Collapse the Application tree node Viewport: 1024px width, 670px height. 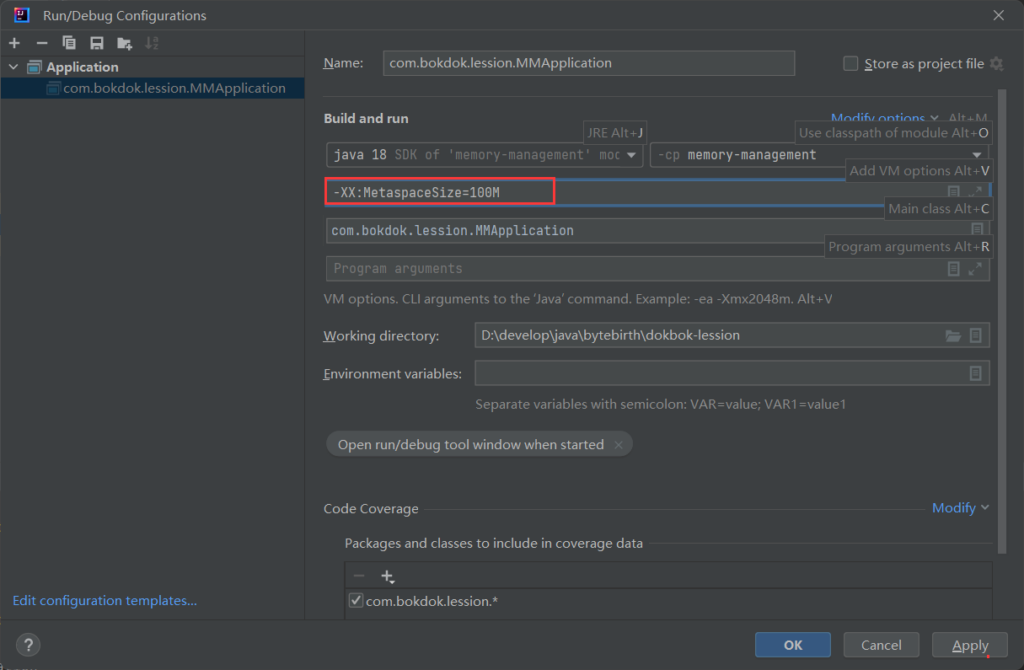pos(13,67)
